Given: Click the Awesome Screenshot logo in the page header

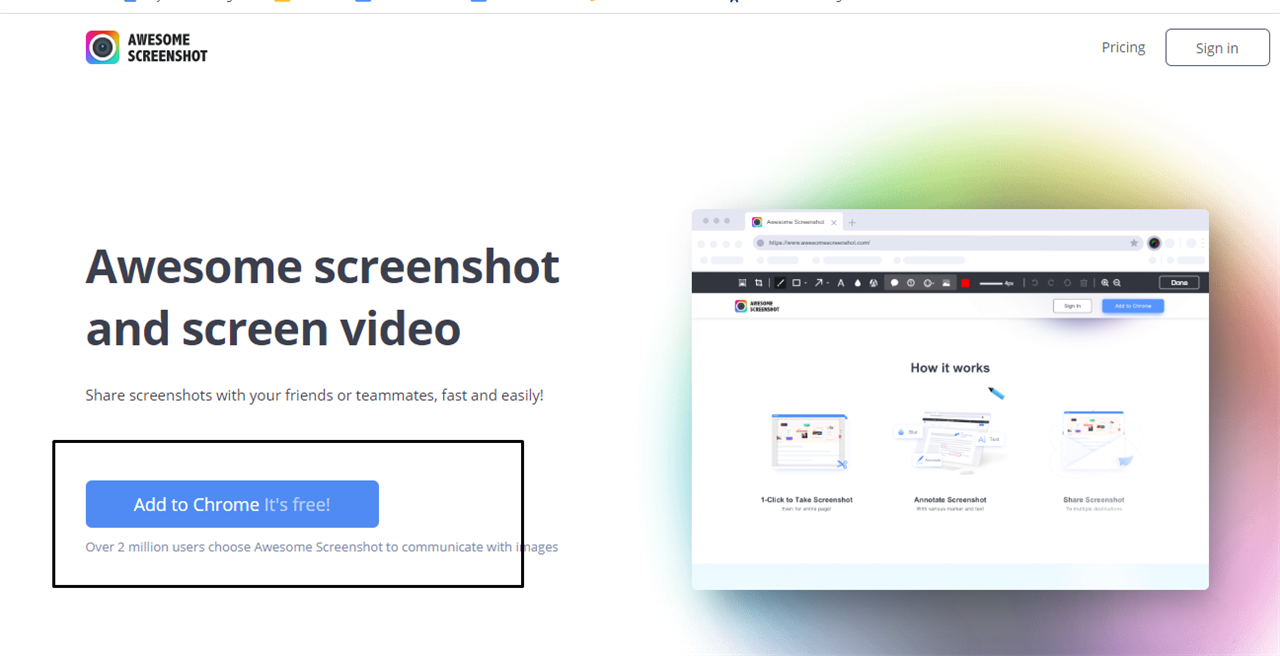Looking at the screenshot, I should click(147, 47).
